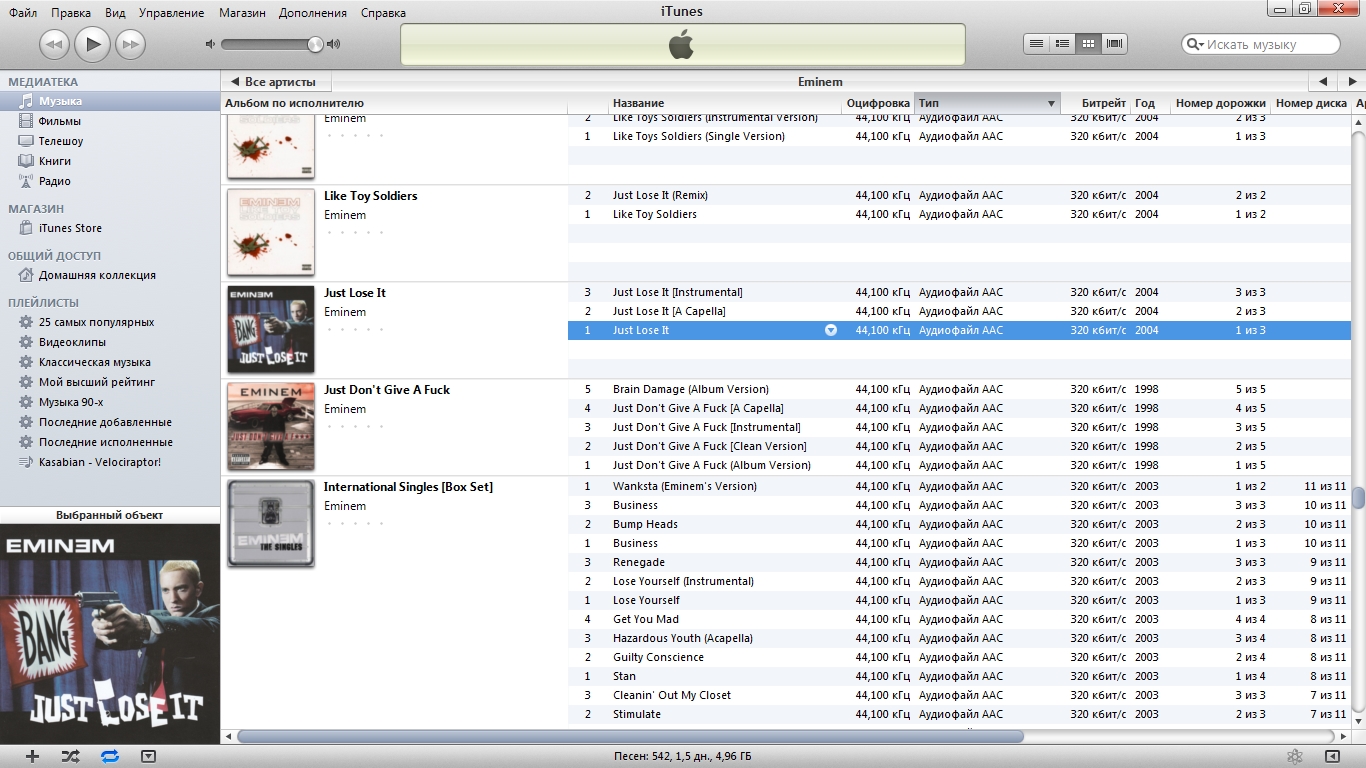This screenshot has width=1366, height=768.
Task: Open the Дополнения menu
Action: pos(313,13)
